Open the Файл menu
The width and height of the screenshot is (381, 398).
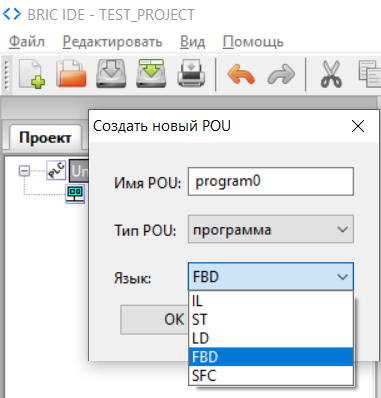click(x=26, y=42)
